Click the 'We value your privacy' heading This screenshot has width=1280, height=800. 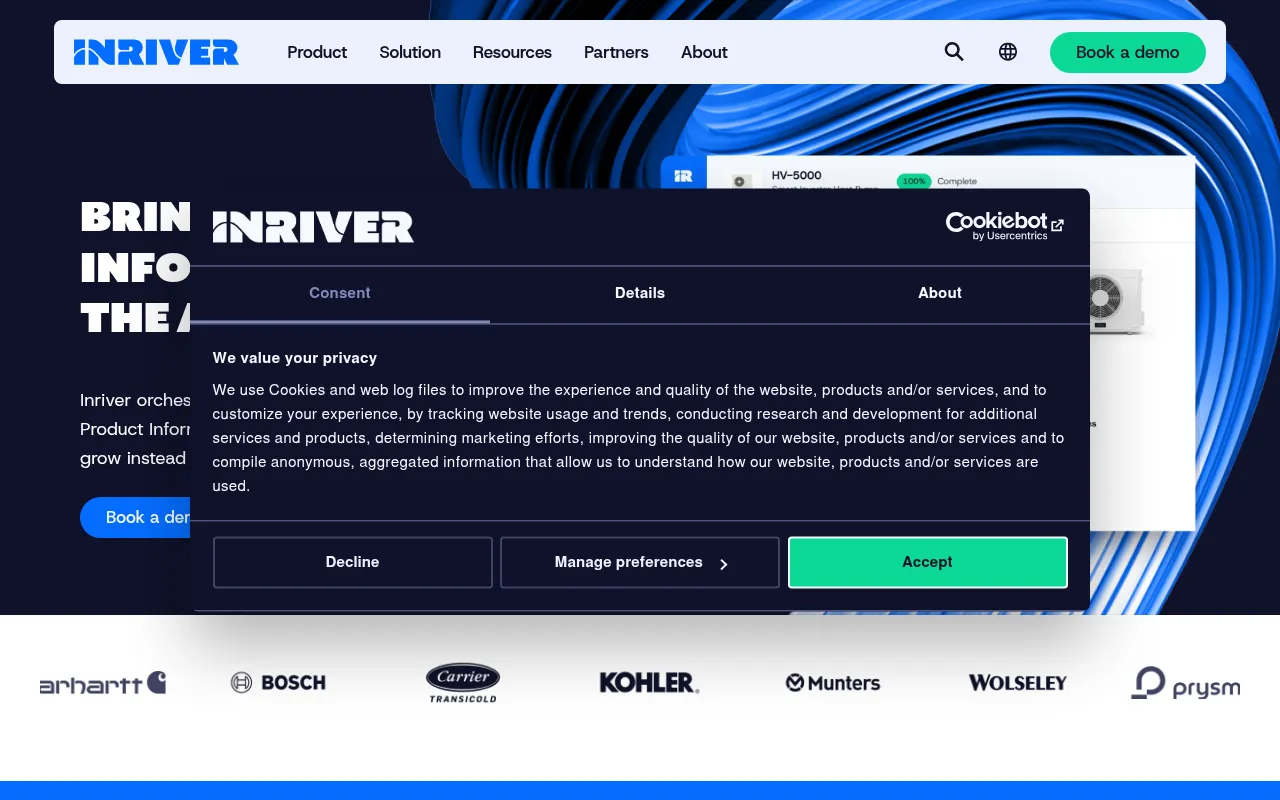pyautogui.click(x=295, y=358)
